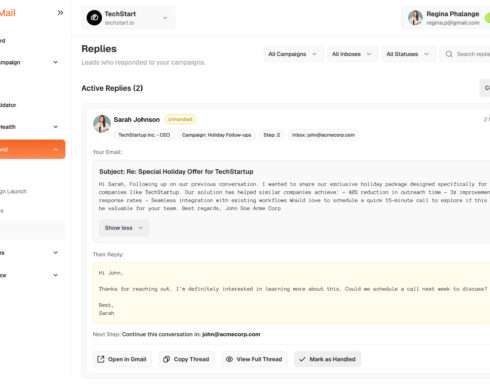490x385 pixels.
Task: Click the external-link icon in Open in Gmail
Action: [x=101, y=359]
